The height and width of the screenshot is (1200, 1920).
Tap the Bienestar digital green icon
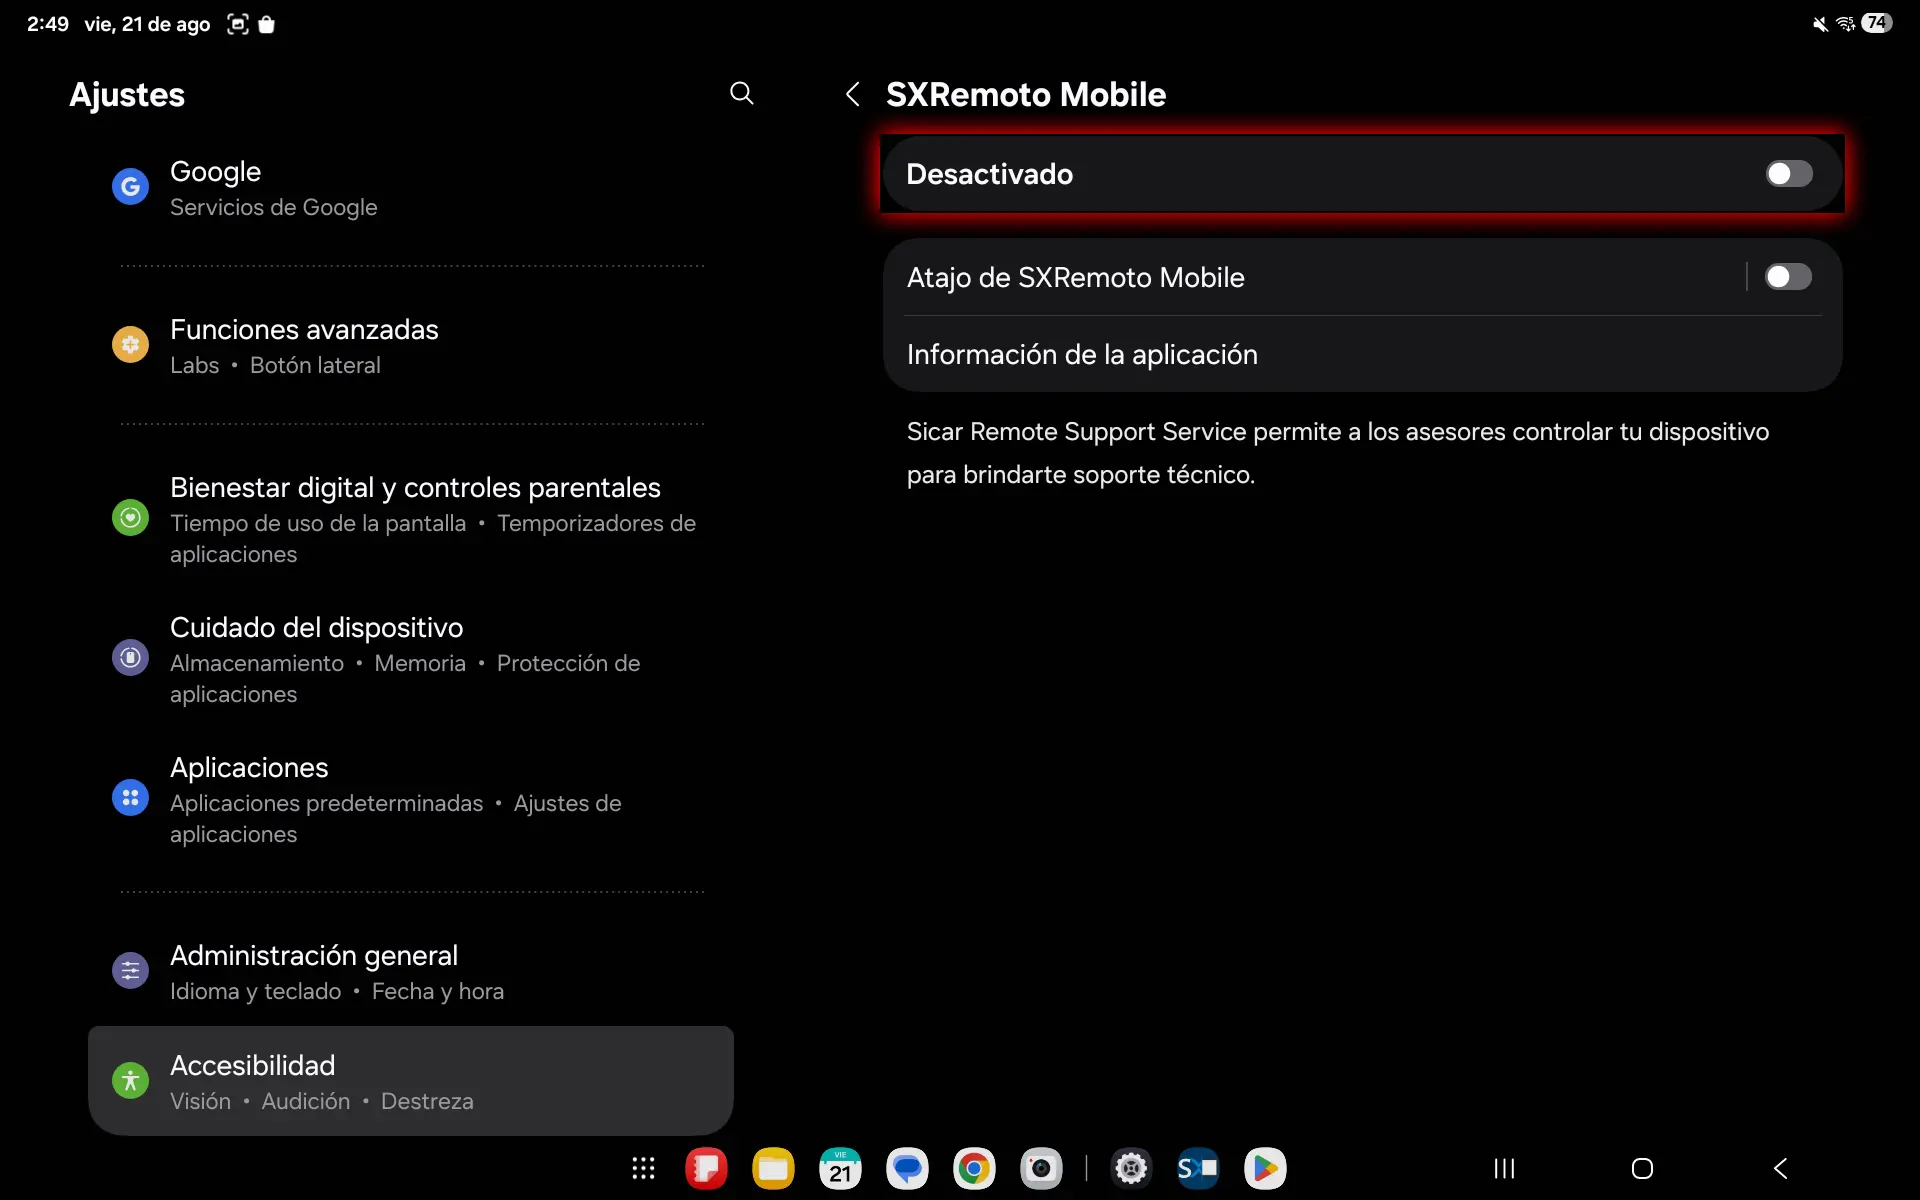click(130, 518)
